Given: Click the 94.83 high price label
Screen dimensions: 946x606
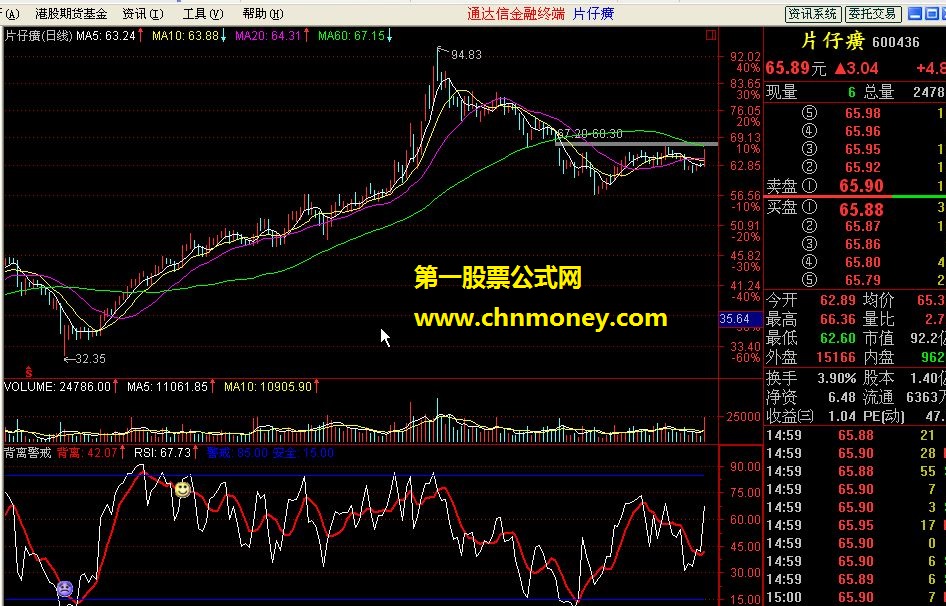Looking at the screenshot, I should coord(466,55).
